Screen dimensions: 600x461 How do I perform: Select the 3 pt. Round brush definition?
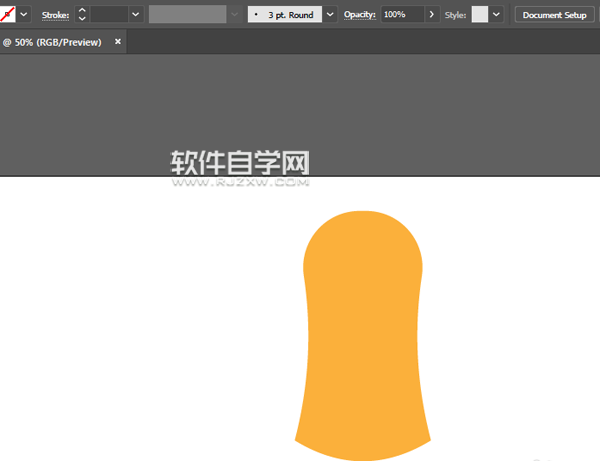(284, 15)
